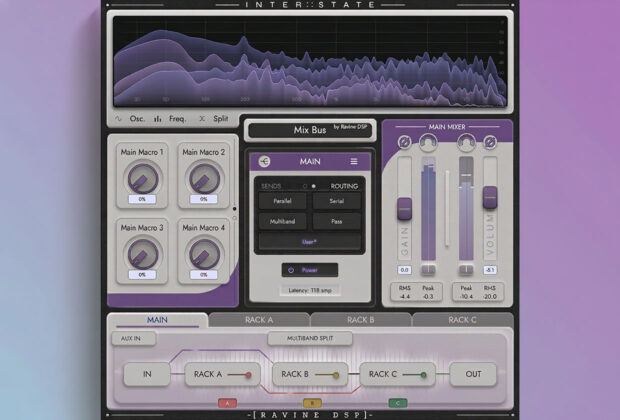
Task: Click the green C rack tag
Action: (398, 403)
